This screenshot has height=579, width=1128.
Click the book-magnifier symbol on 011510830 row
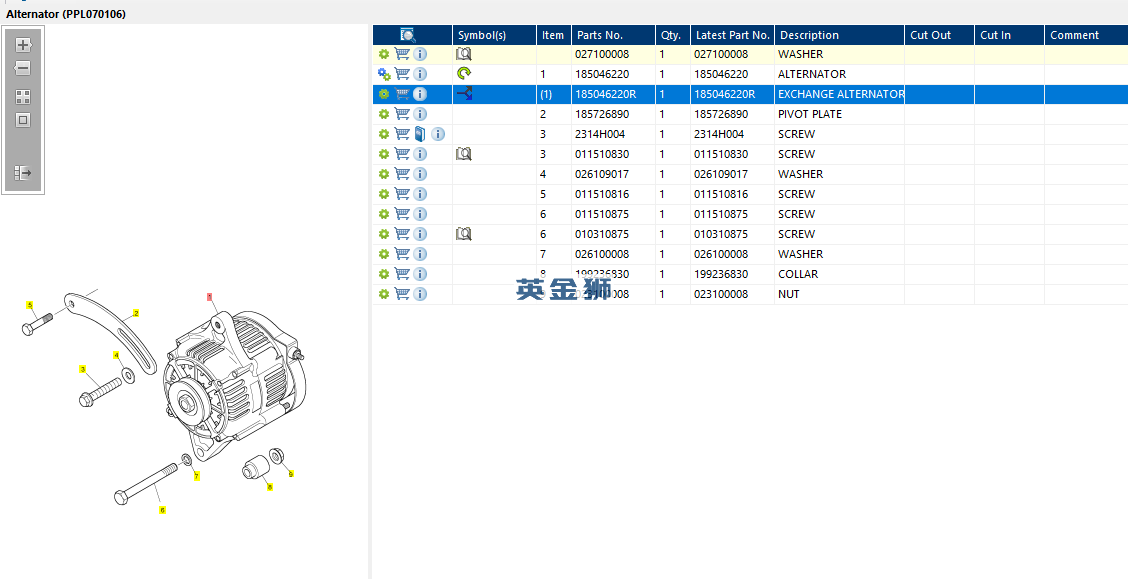point(464,154)
